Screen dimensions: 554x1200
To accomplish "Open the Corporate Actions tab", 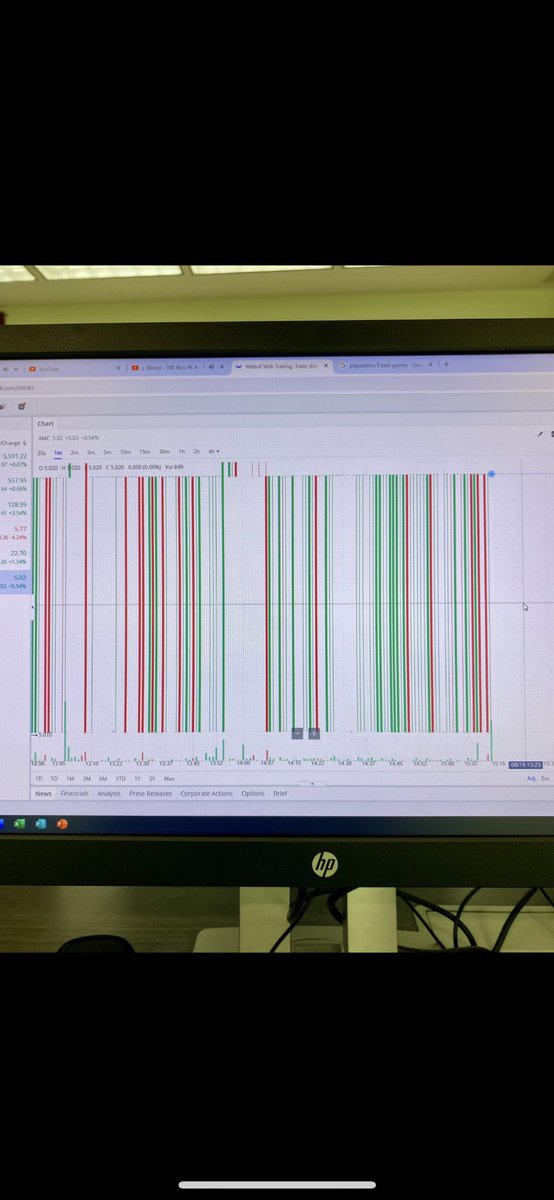I will tap(206, 793).
